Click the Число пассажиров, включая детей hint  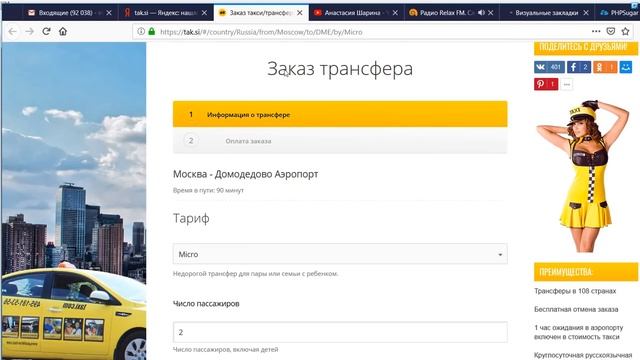(x=225, y=349)
